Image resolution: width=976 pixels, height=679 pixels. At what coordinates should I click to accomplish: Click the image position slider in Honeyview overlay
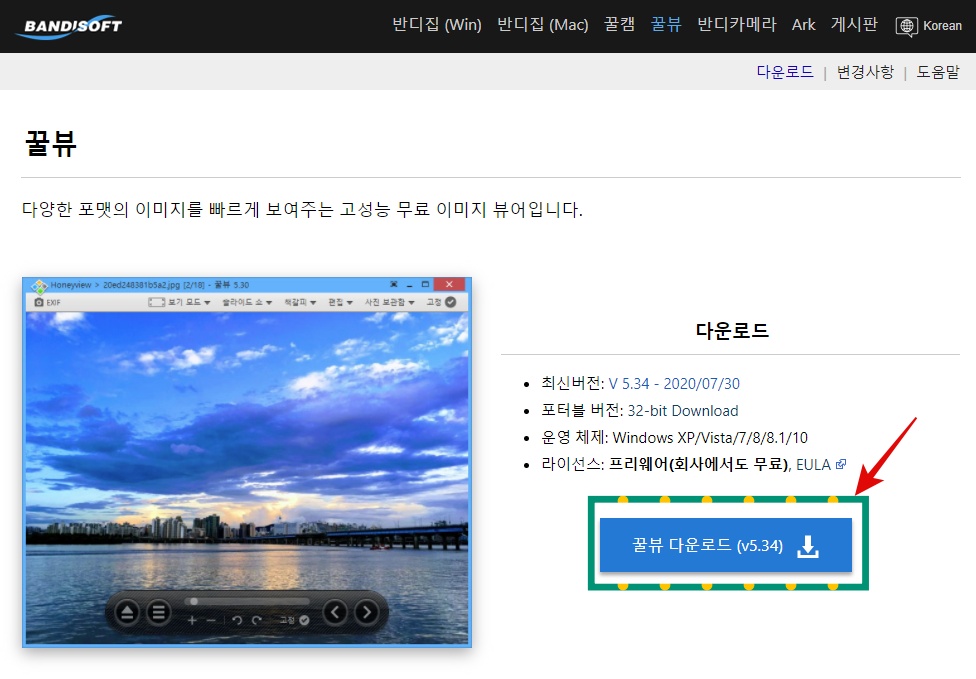247,601
